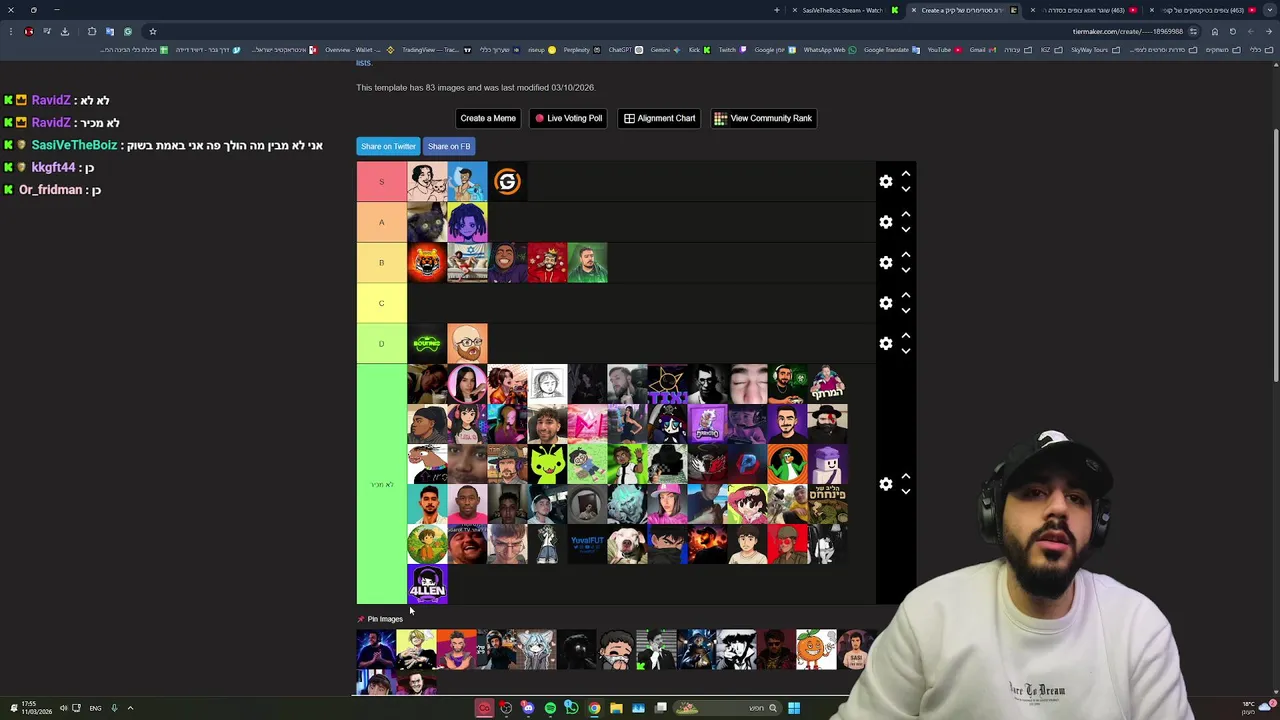1280x720 pixels.
Task: Open the browser three-dot menu
Action: click(11, 31)
